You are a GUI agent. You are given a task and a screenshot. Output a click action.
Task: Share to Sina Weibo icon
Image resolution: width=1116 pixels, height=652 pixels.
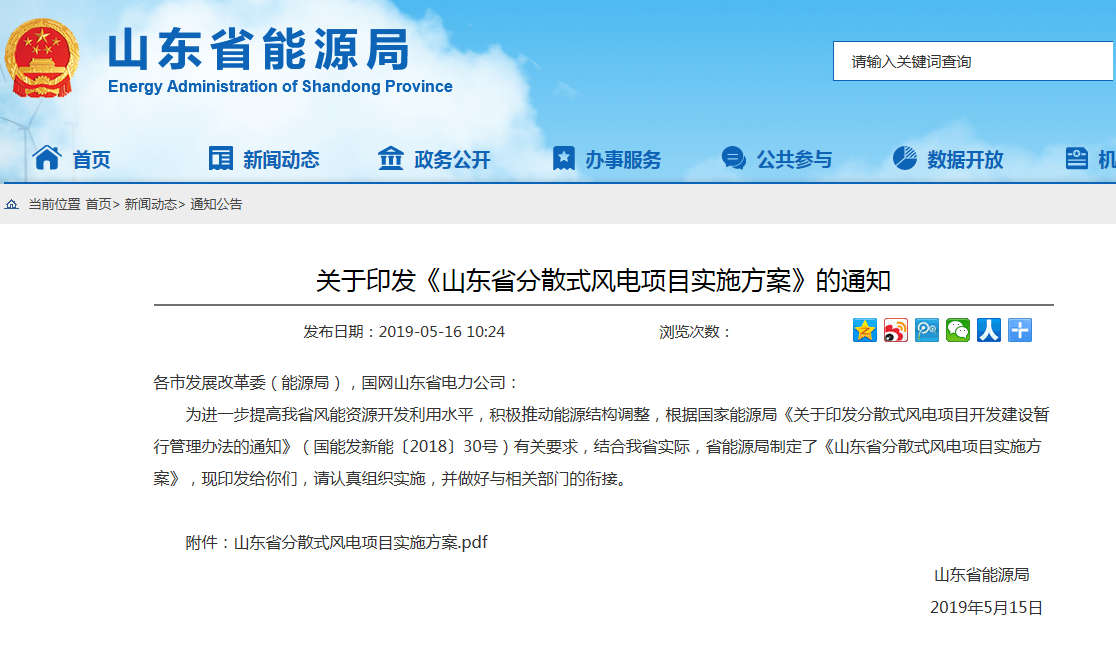point(896,330)
